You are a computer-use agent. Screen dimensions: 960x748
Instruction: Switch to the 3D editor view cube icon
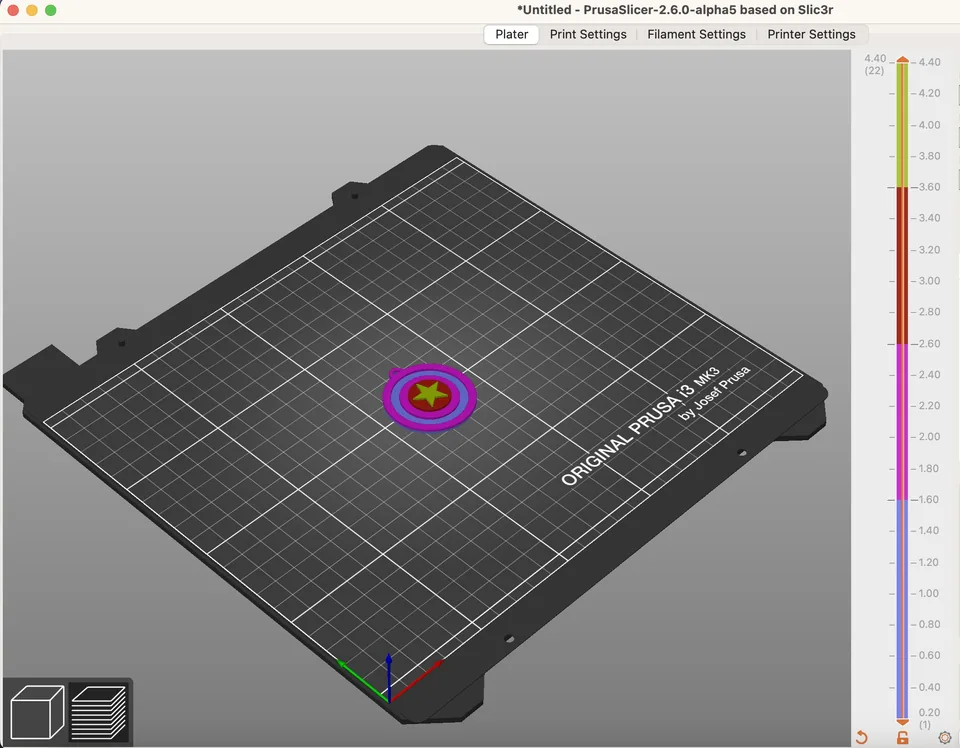pyautogui.click(x=37, y=712)
